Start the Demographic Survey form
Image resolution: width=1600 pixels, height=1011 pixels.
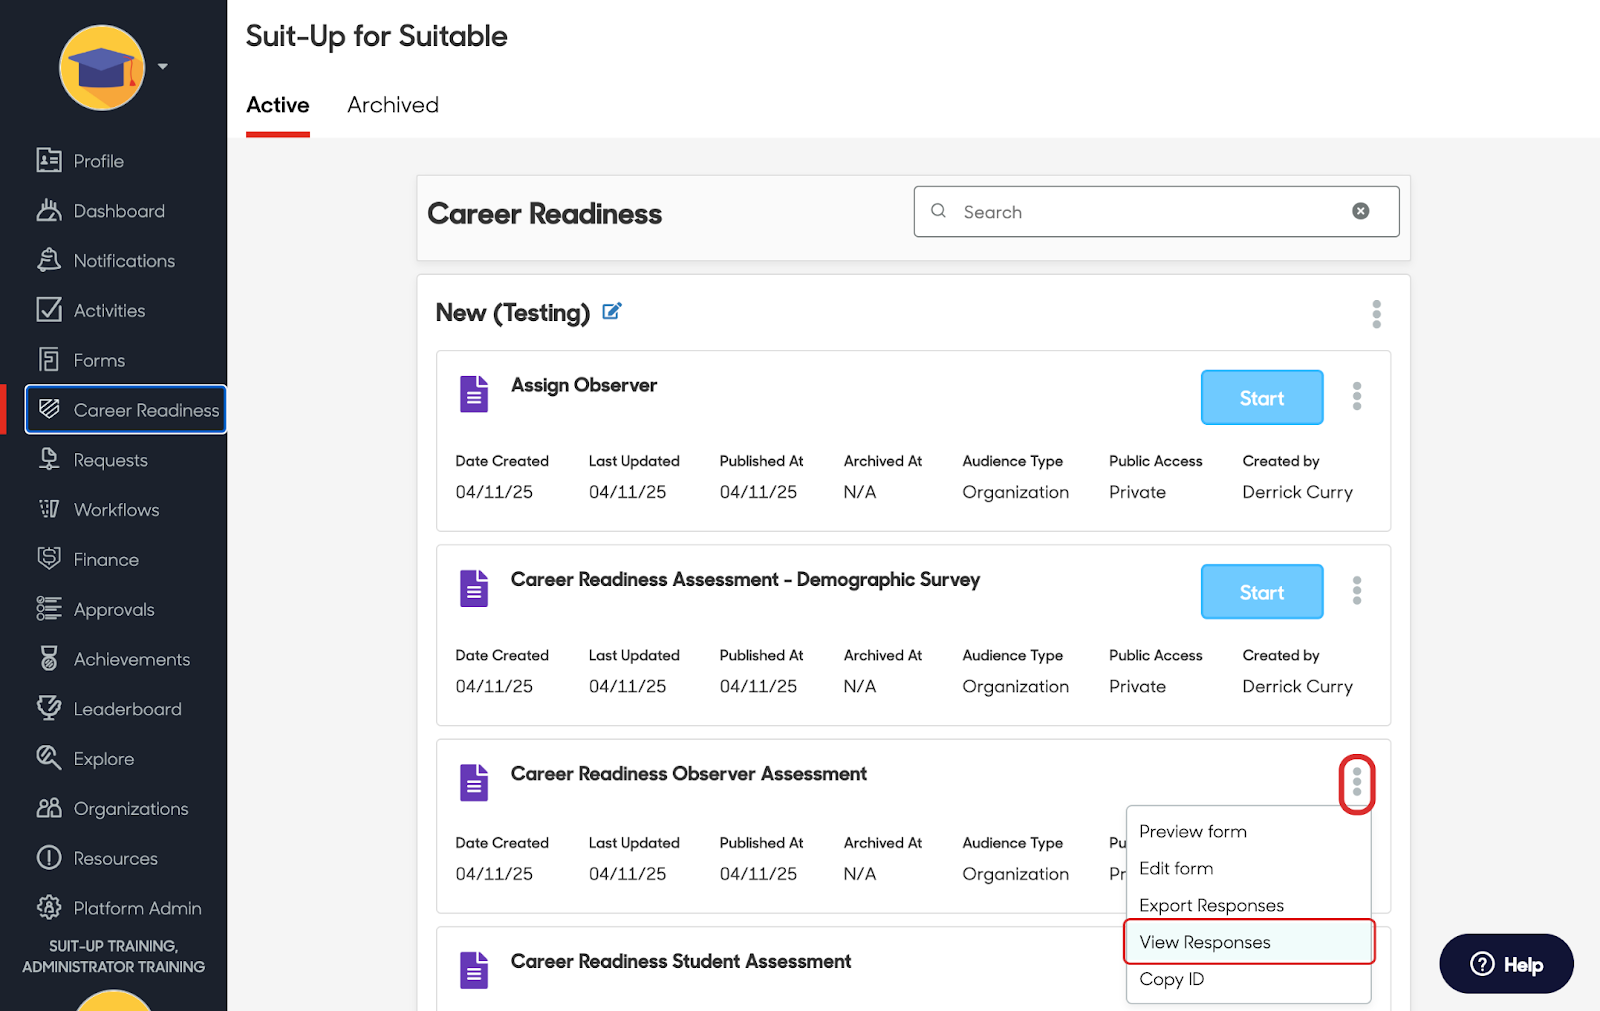pos(1262,592)
